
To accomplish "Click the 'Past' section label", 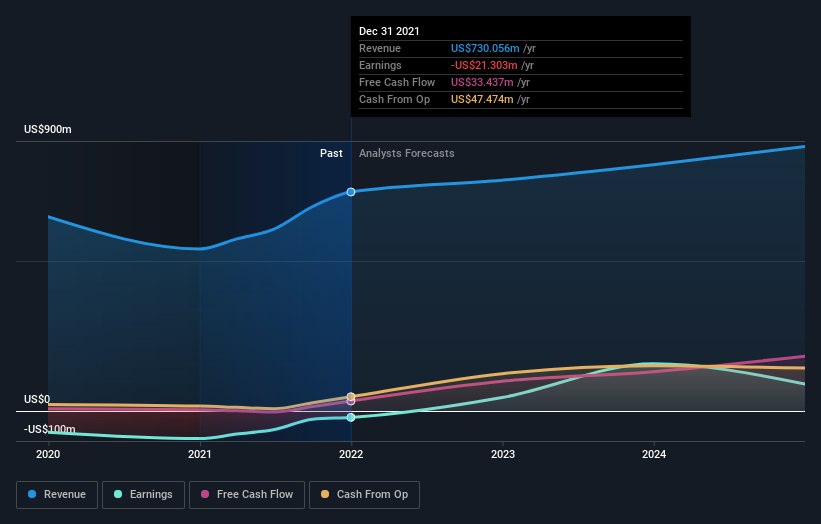I will pos(331,153).
